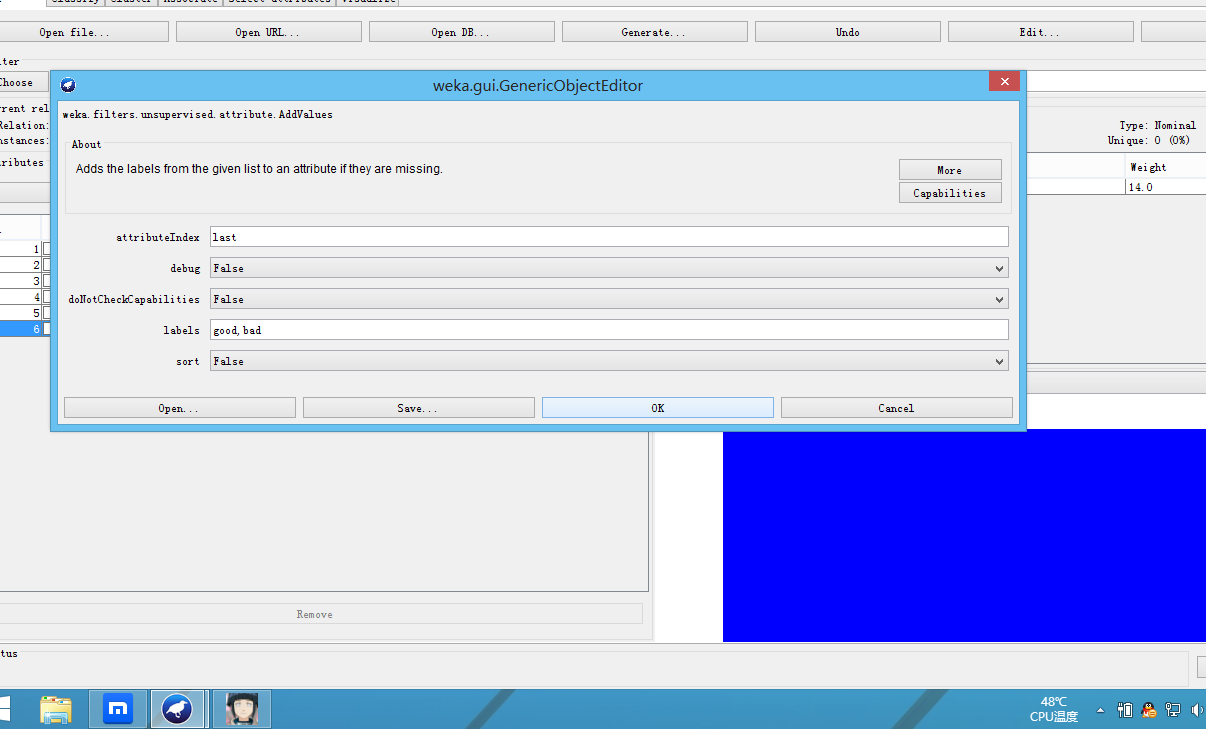The width and height of the screenshot is (1206, 729).
Task: Click the labels field containing good,bad
Action: [x=609, y=330]
